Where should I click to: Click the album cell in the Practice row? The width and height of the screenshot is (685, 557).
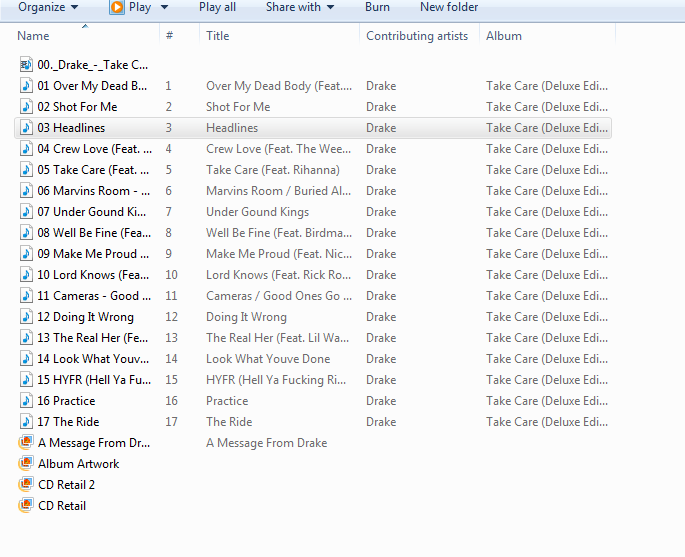coord(547,400)
